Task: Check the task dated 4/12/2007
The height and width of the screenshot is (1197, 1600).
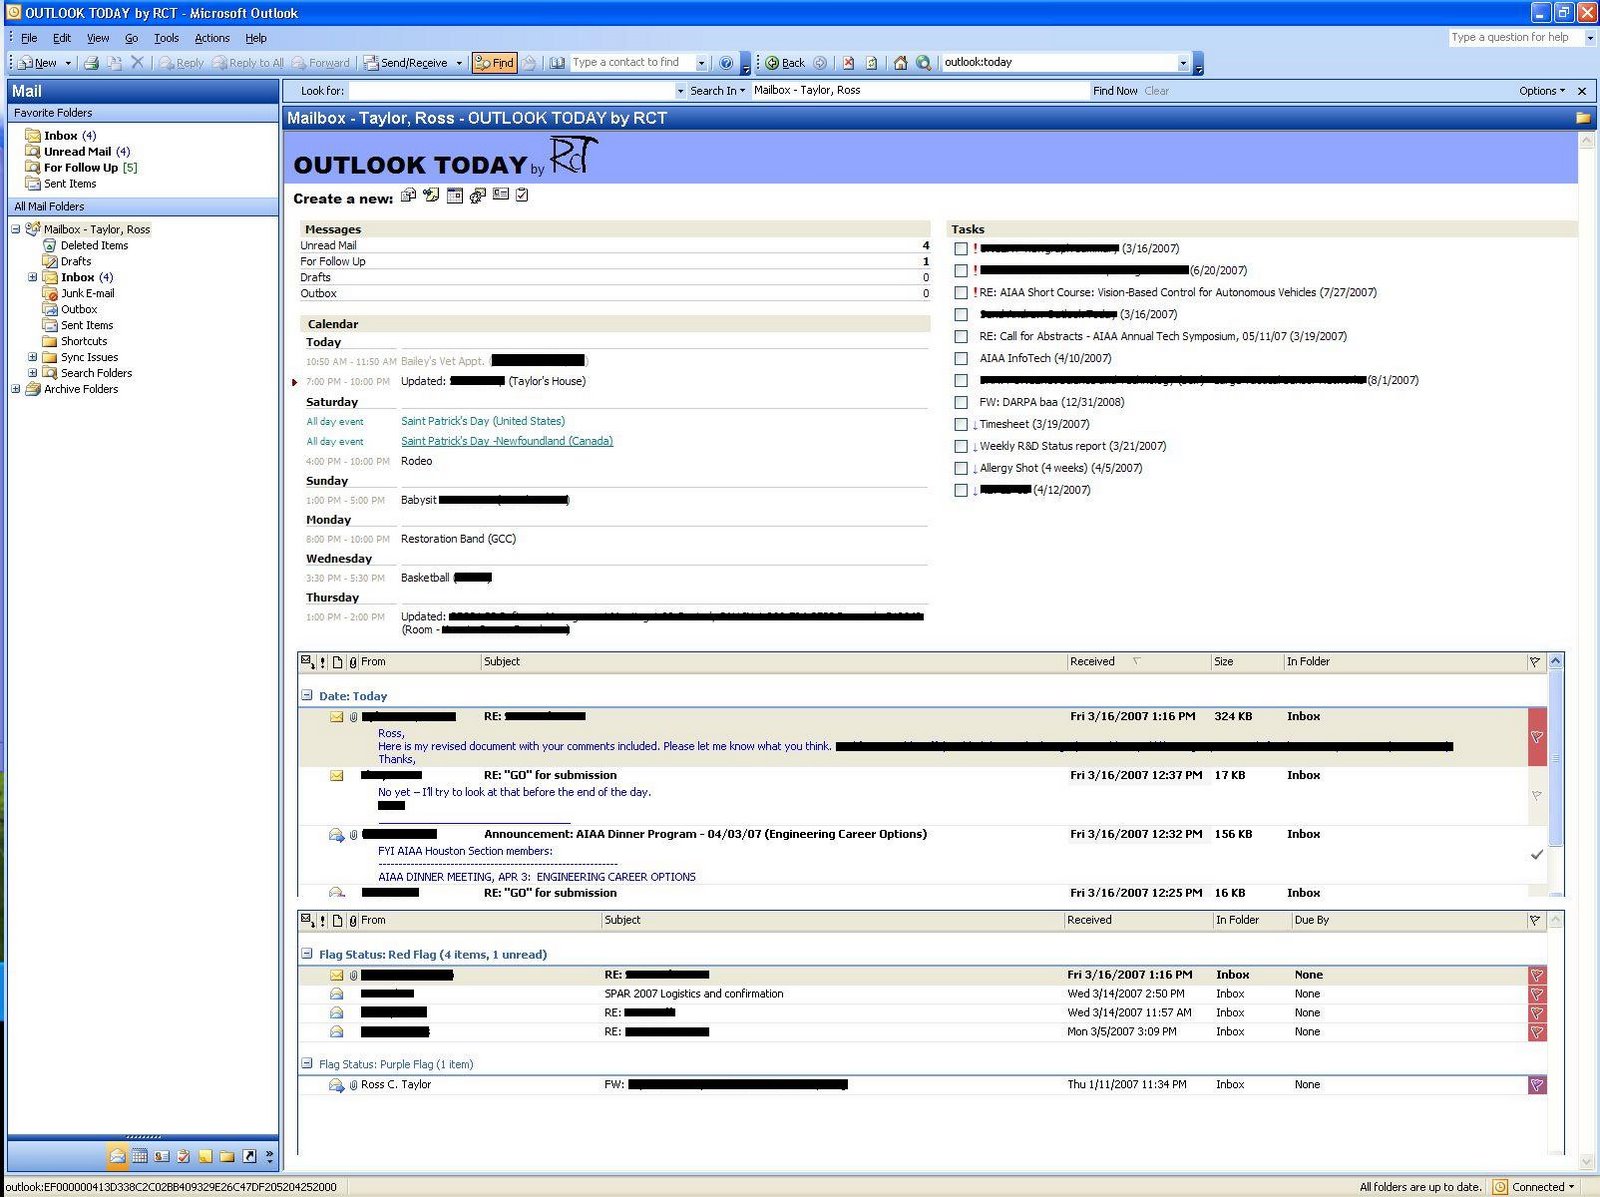Action: (961, 491)
